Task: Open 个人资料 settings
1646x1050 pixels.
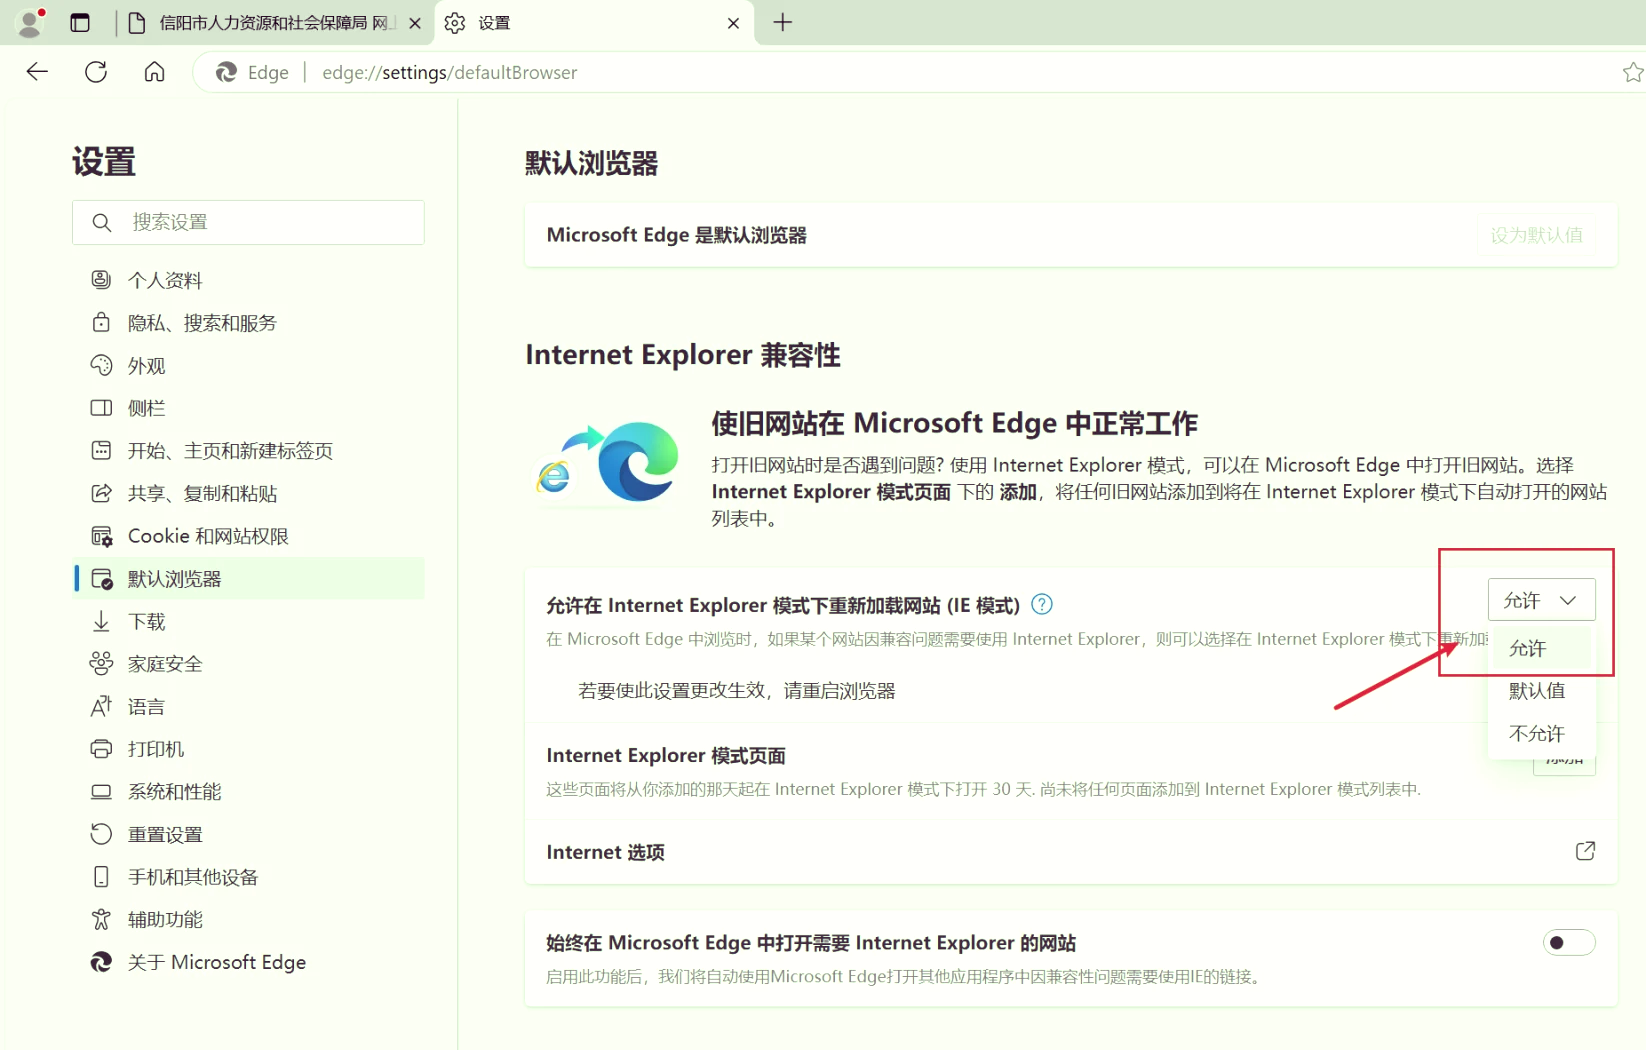Action: [x=249, y=280]
